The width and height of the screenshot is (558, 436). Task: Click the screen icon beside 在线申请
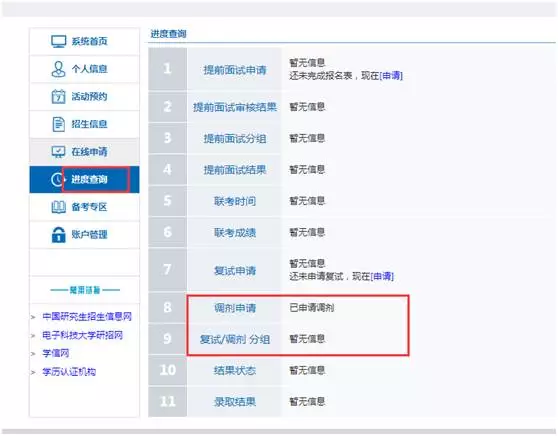pyautogui.click(x=58, y=152)
